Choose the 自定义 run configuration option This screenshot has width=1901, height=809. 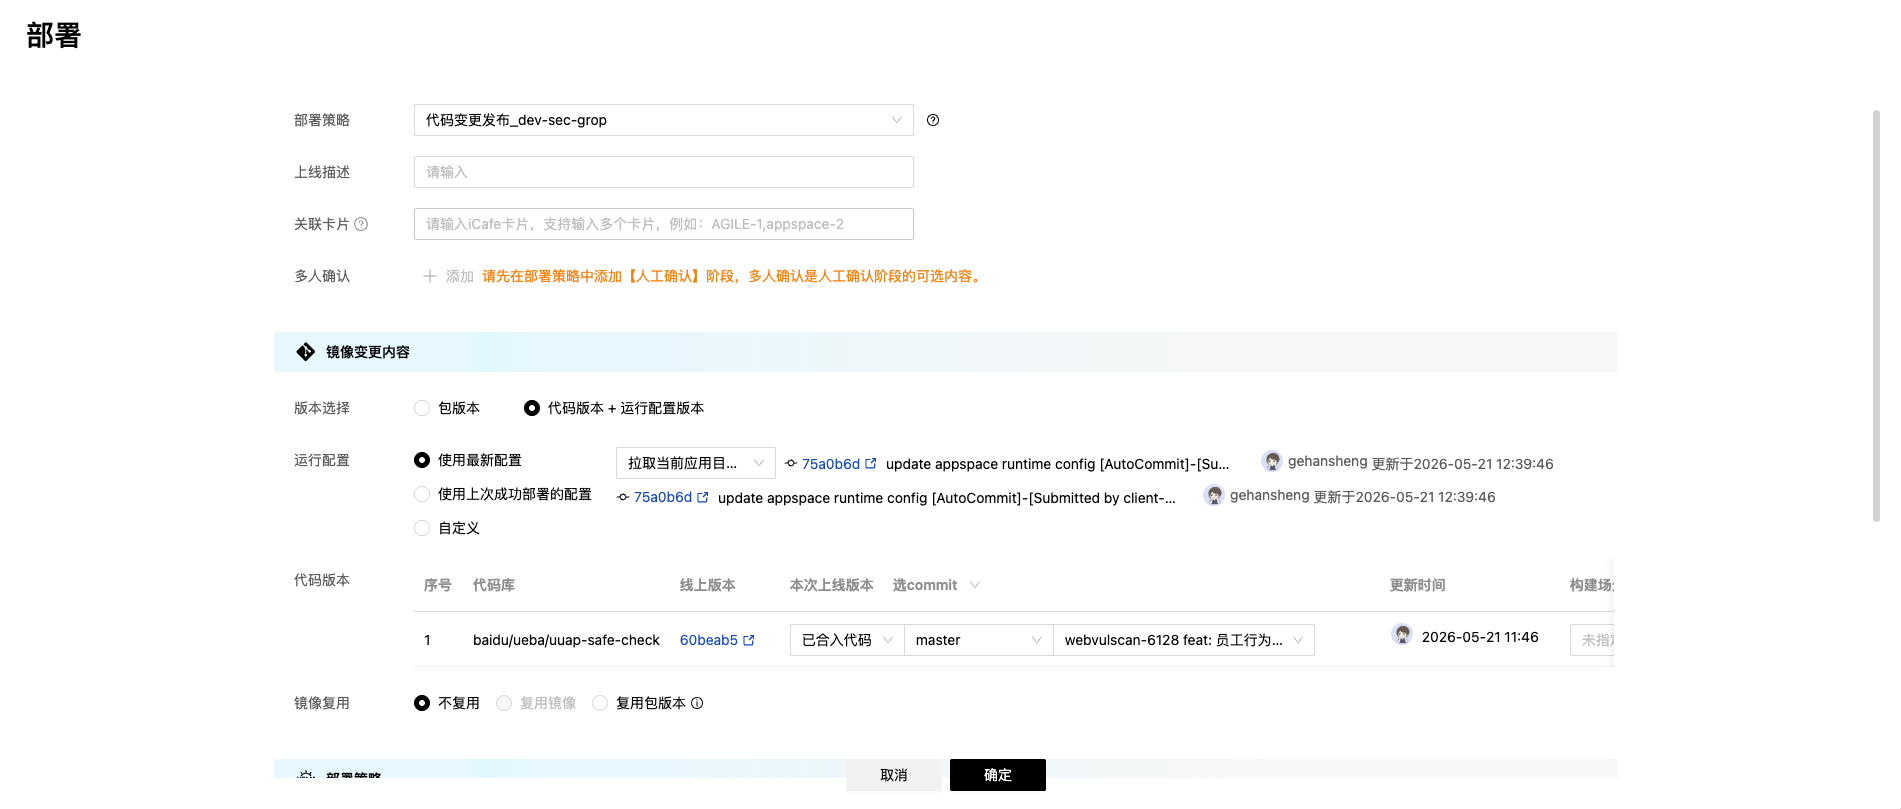tap(422, 528)
